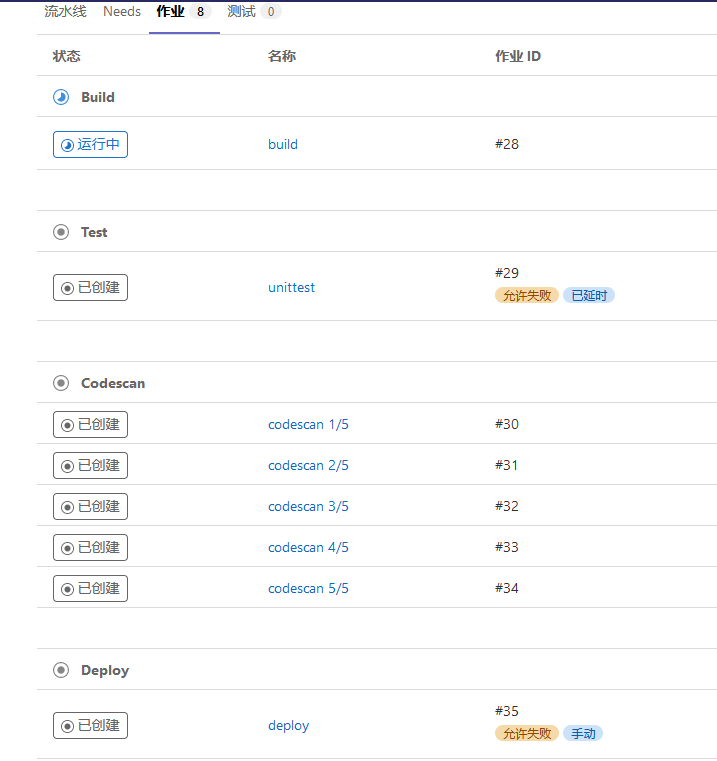This screenshot has height=761, width=717.
Task: Open the codescan 5/5 job link
Action: (x=308, y=588)
